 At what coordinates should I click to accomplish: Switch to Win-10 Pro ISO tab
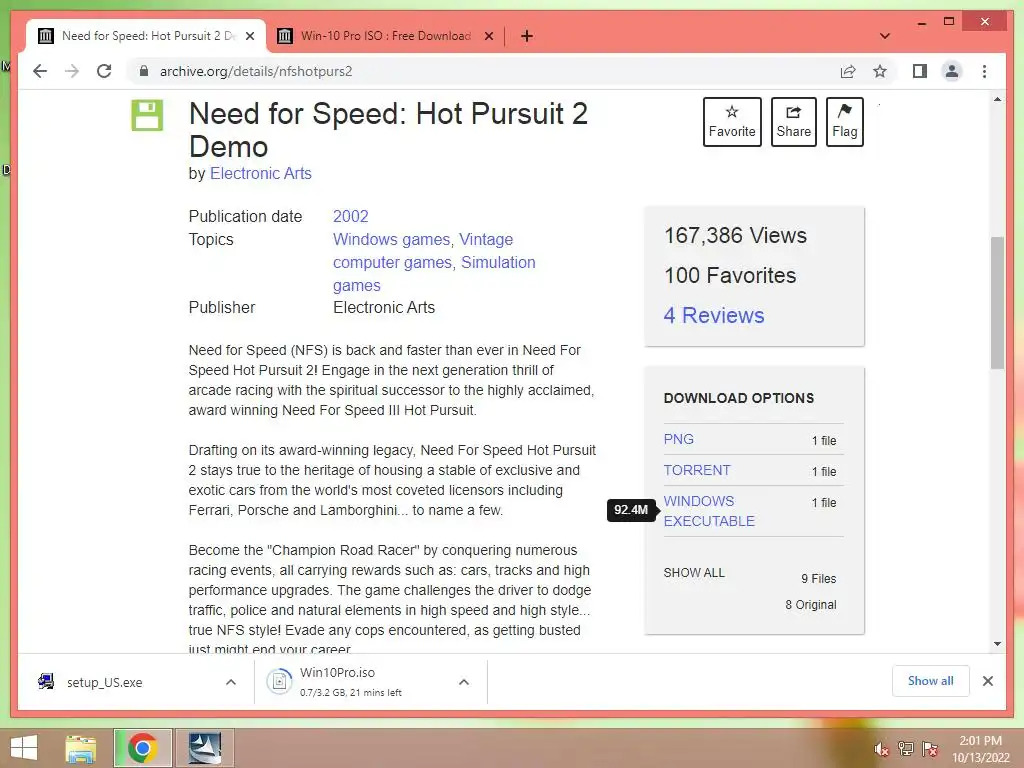coord(385,36)
